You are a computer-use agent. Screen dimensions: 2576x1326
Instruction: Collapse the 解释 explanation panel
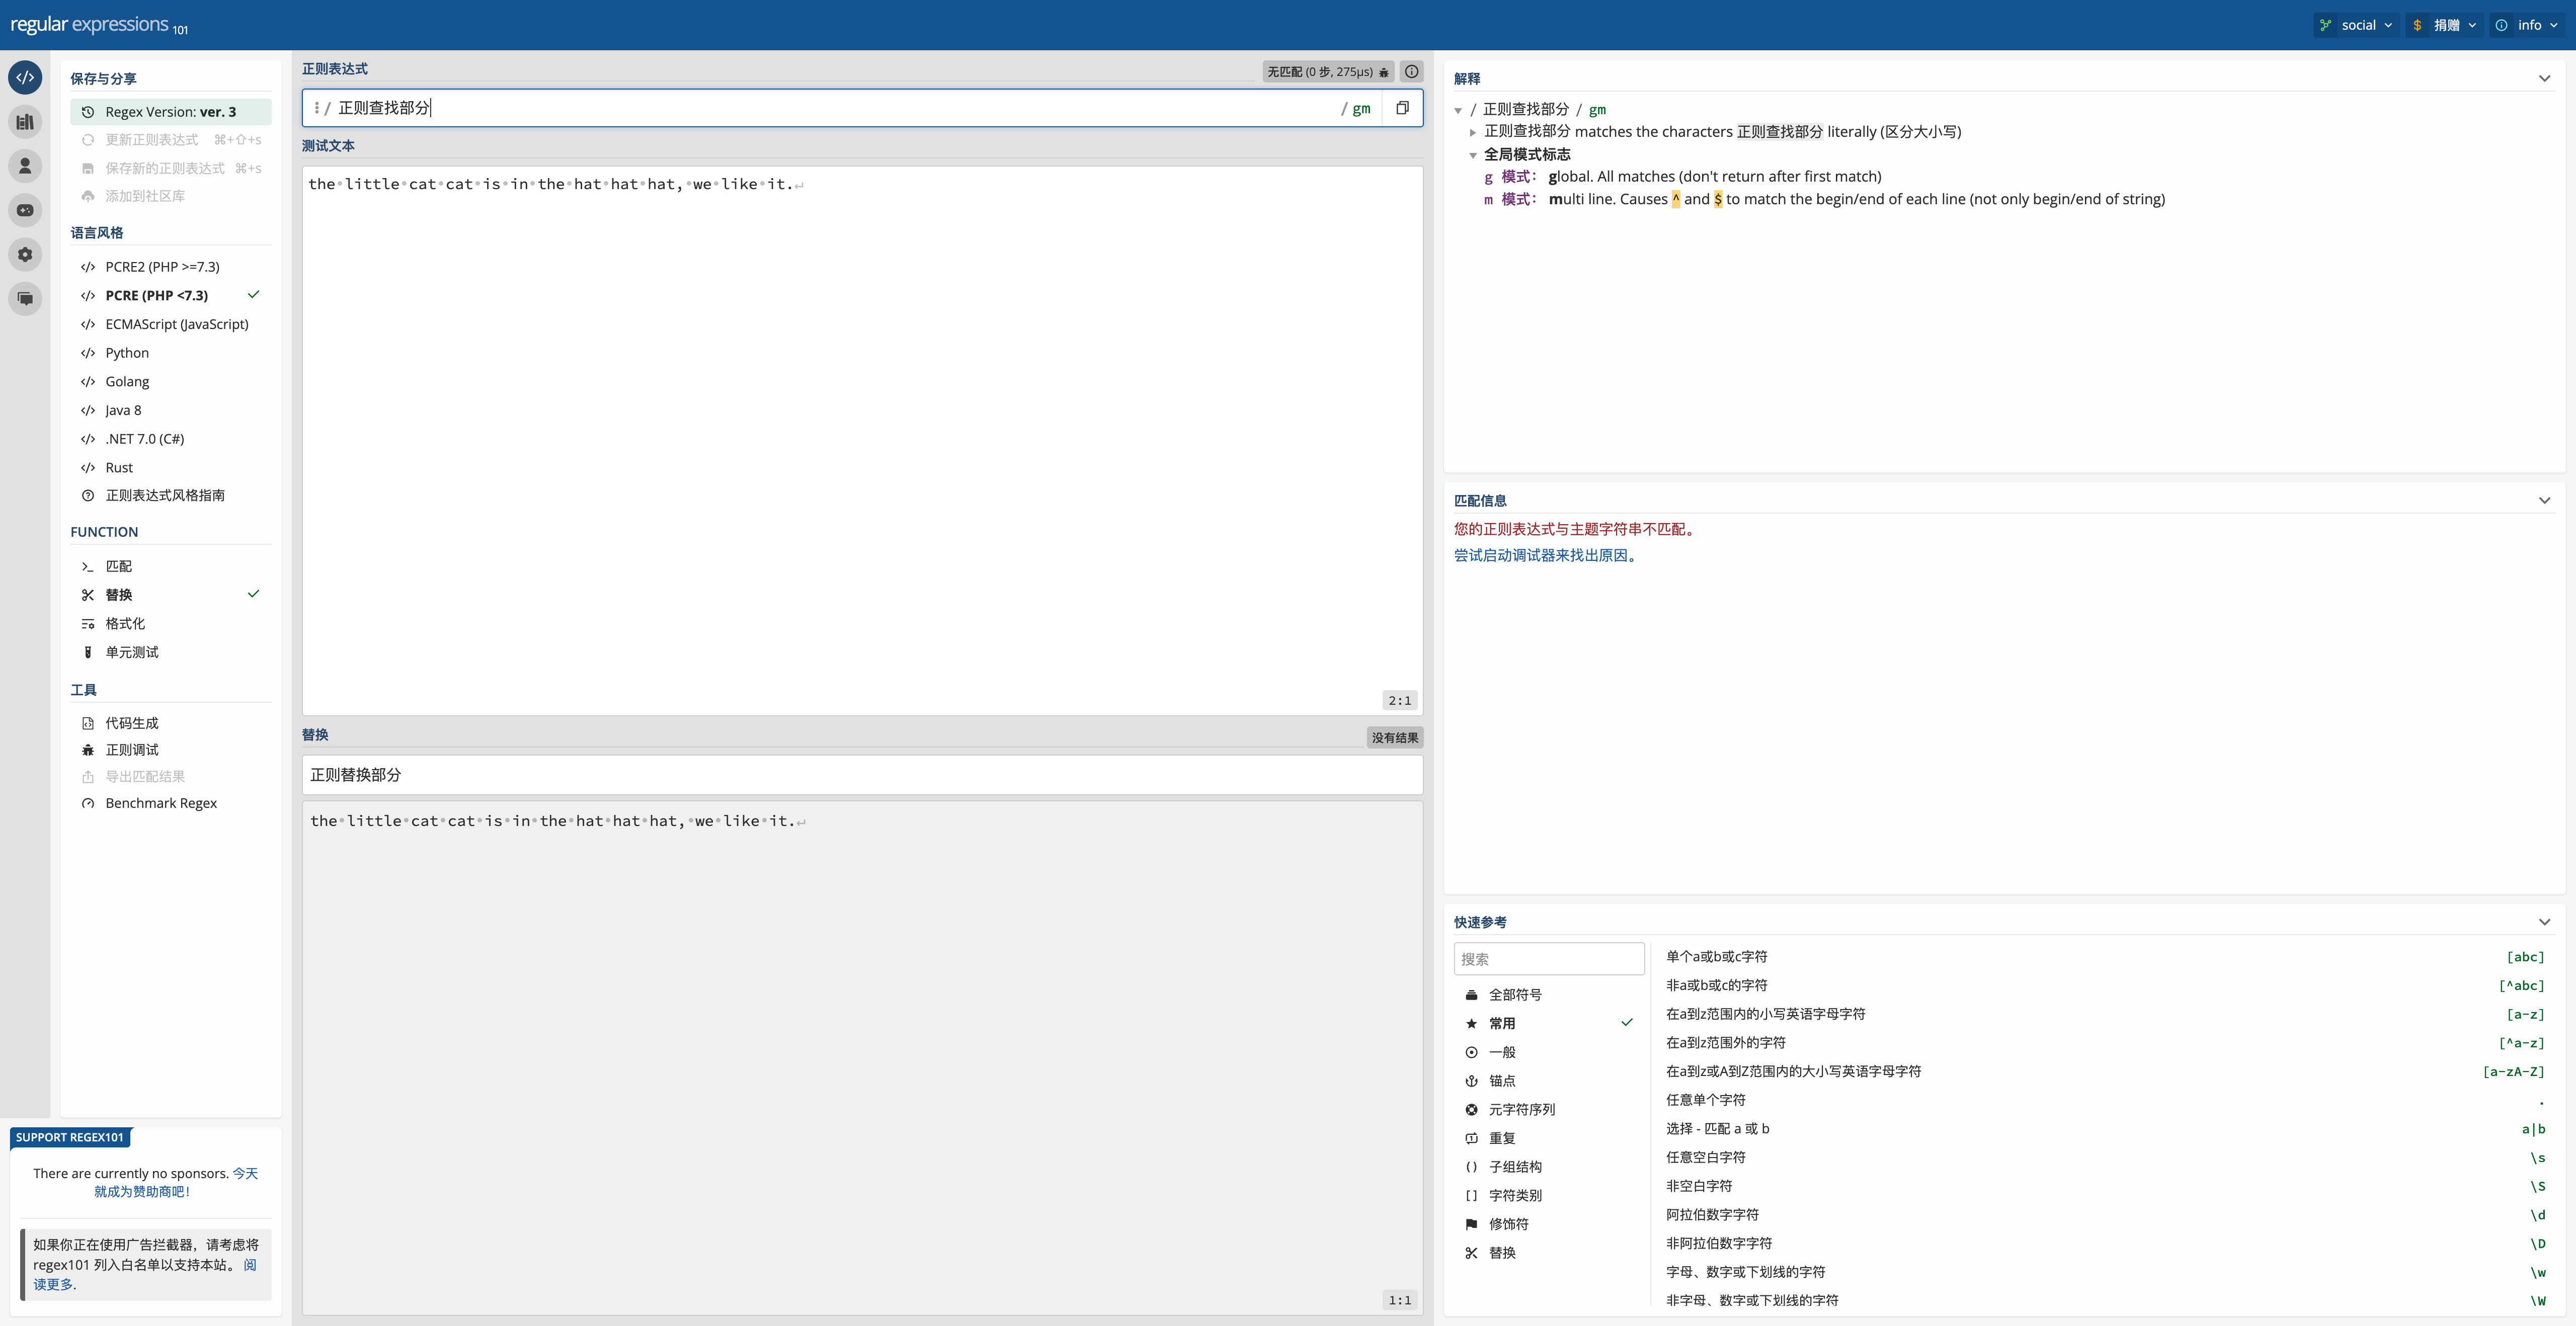2544,78
